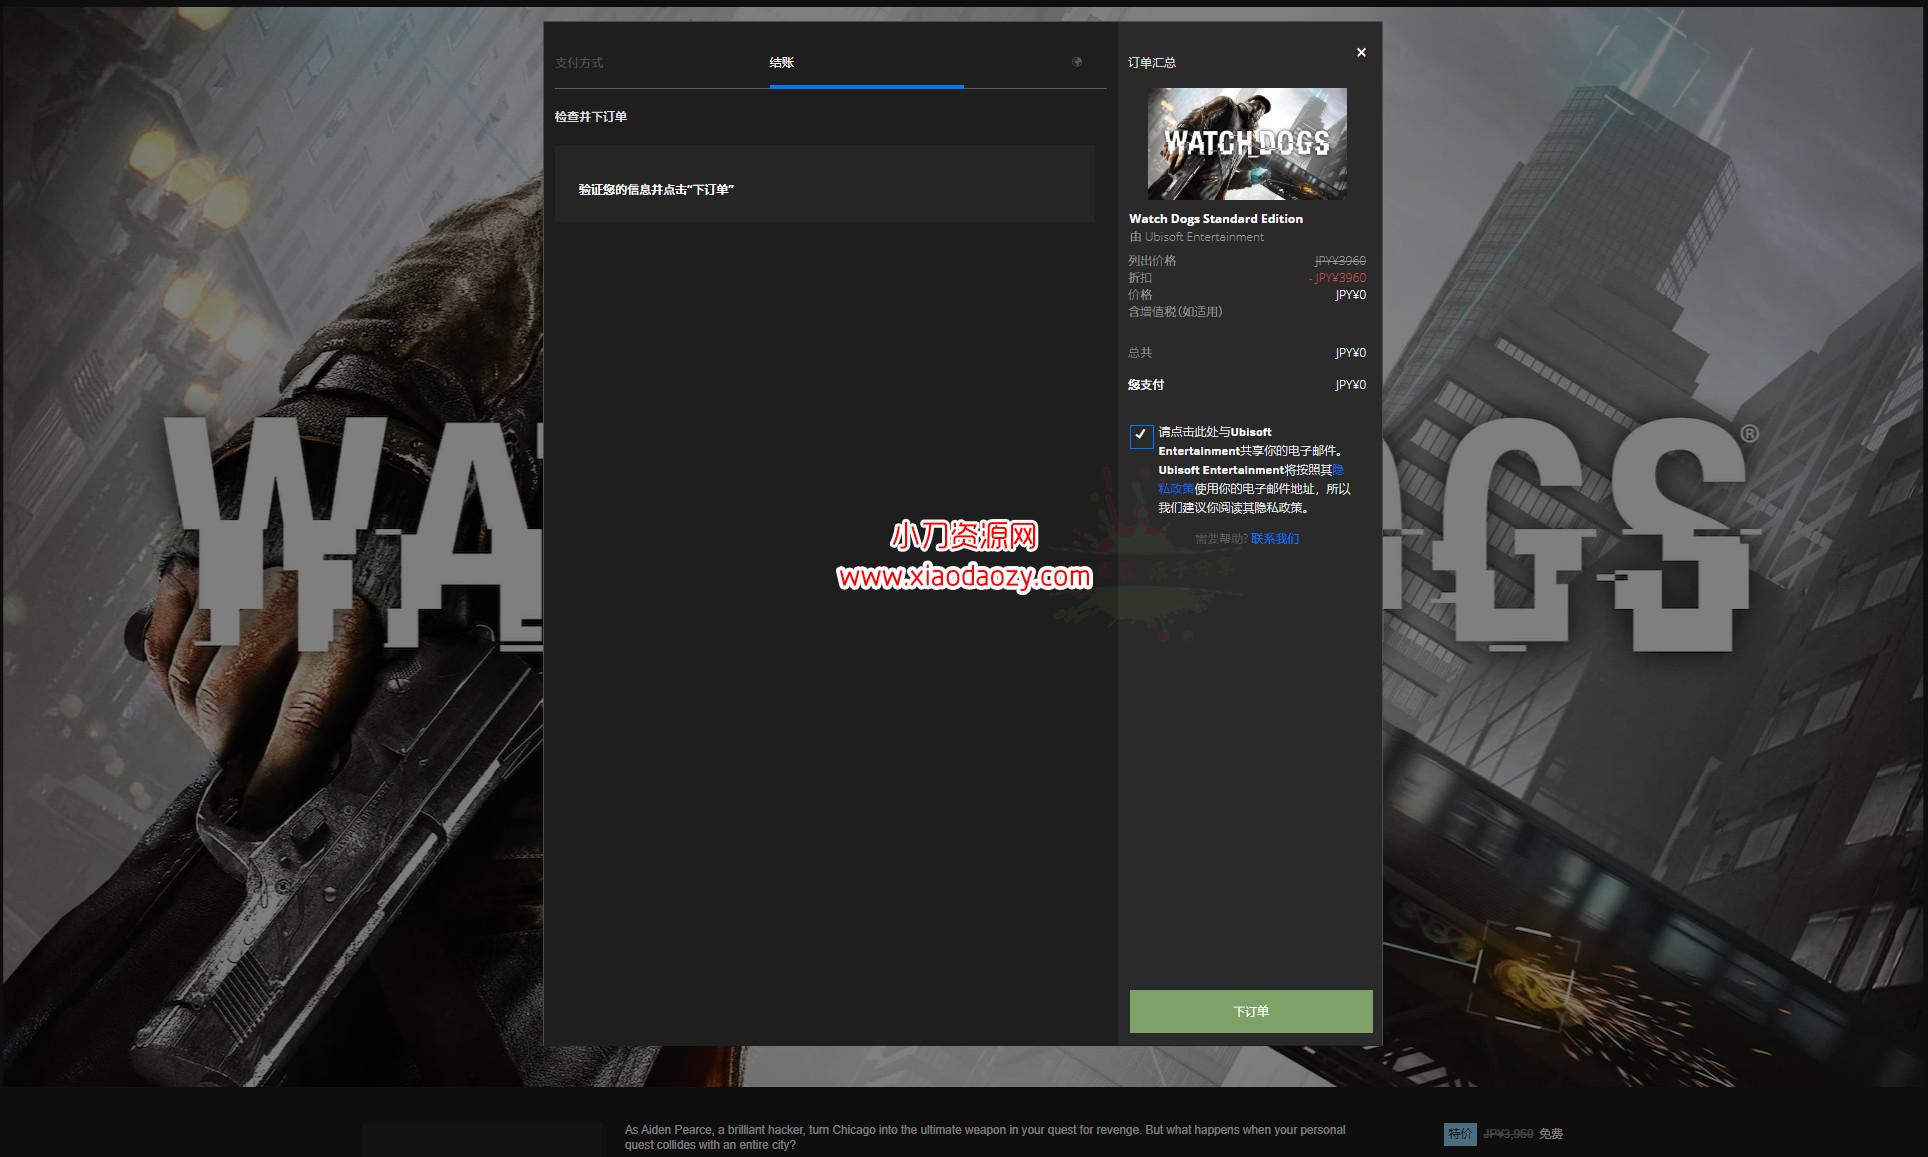Switch to the 支付方式 tab
Image resolution: width=1928 pixels, height=1157 pixels.
click(579, 62)
